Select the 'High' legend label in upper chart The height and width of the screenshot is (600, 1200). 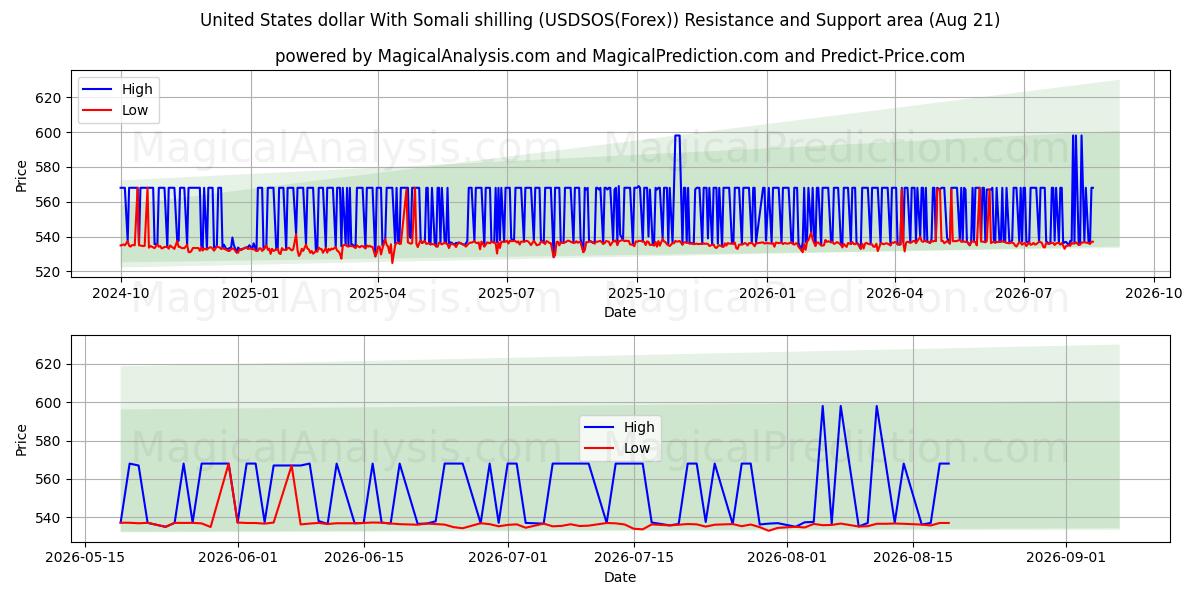tap(137, 89)
